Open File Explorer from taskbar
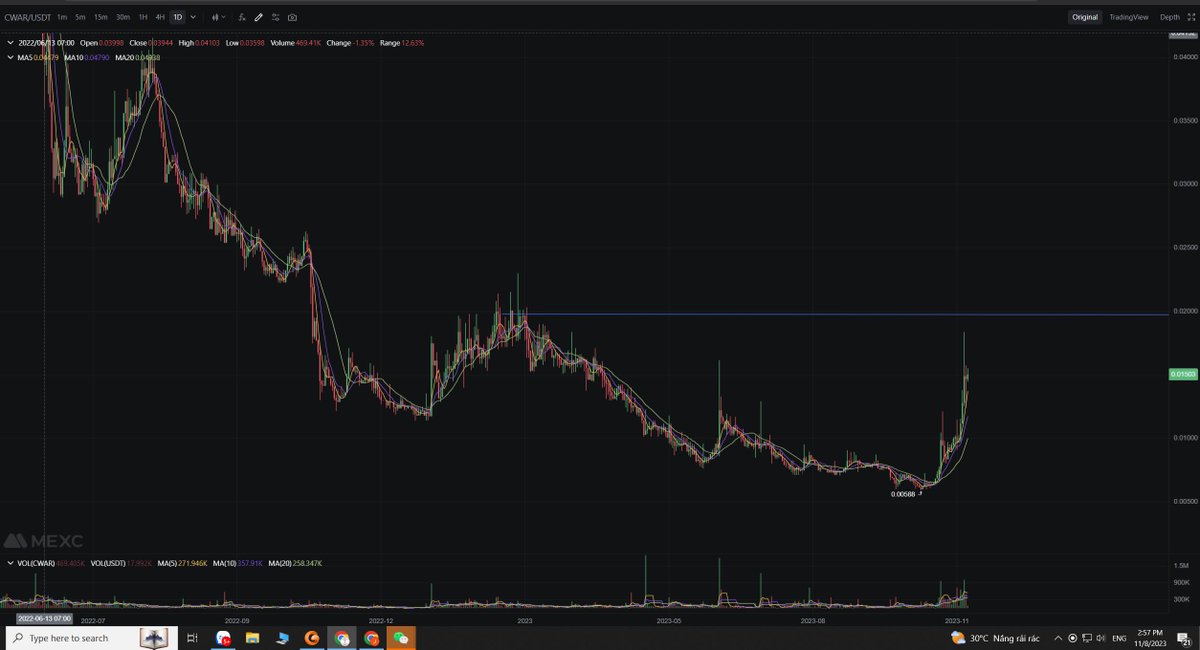This screenshot has width=1200, height=650. coord(252,638)
